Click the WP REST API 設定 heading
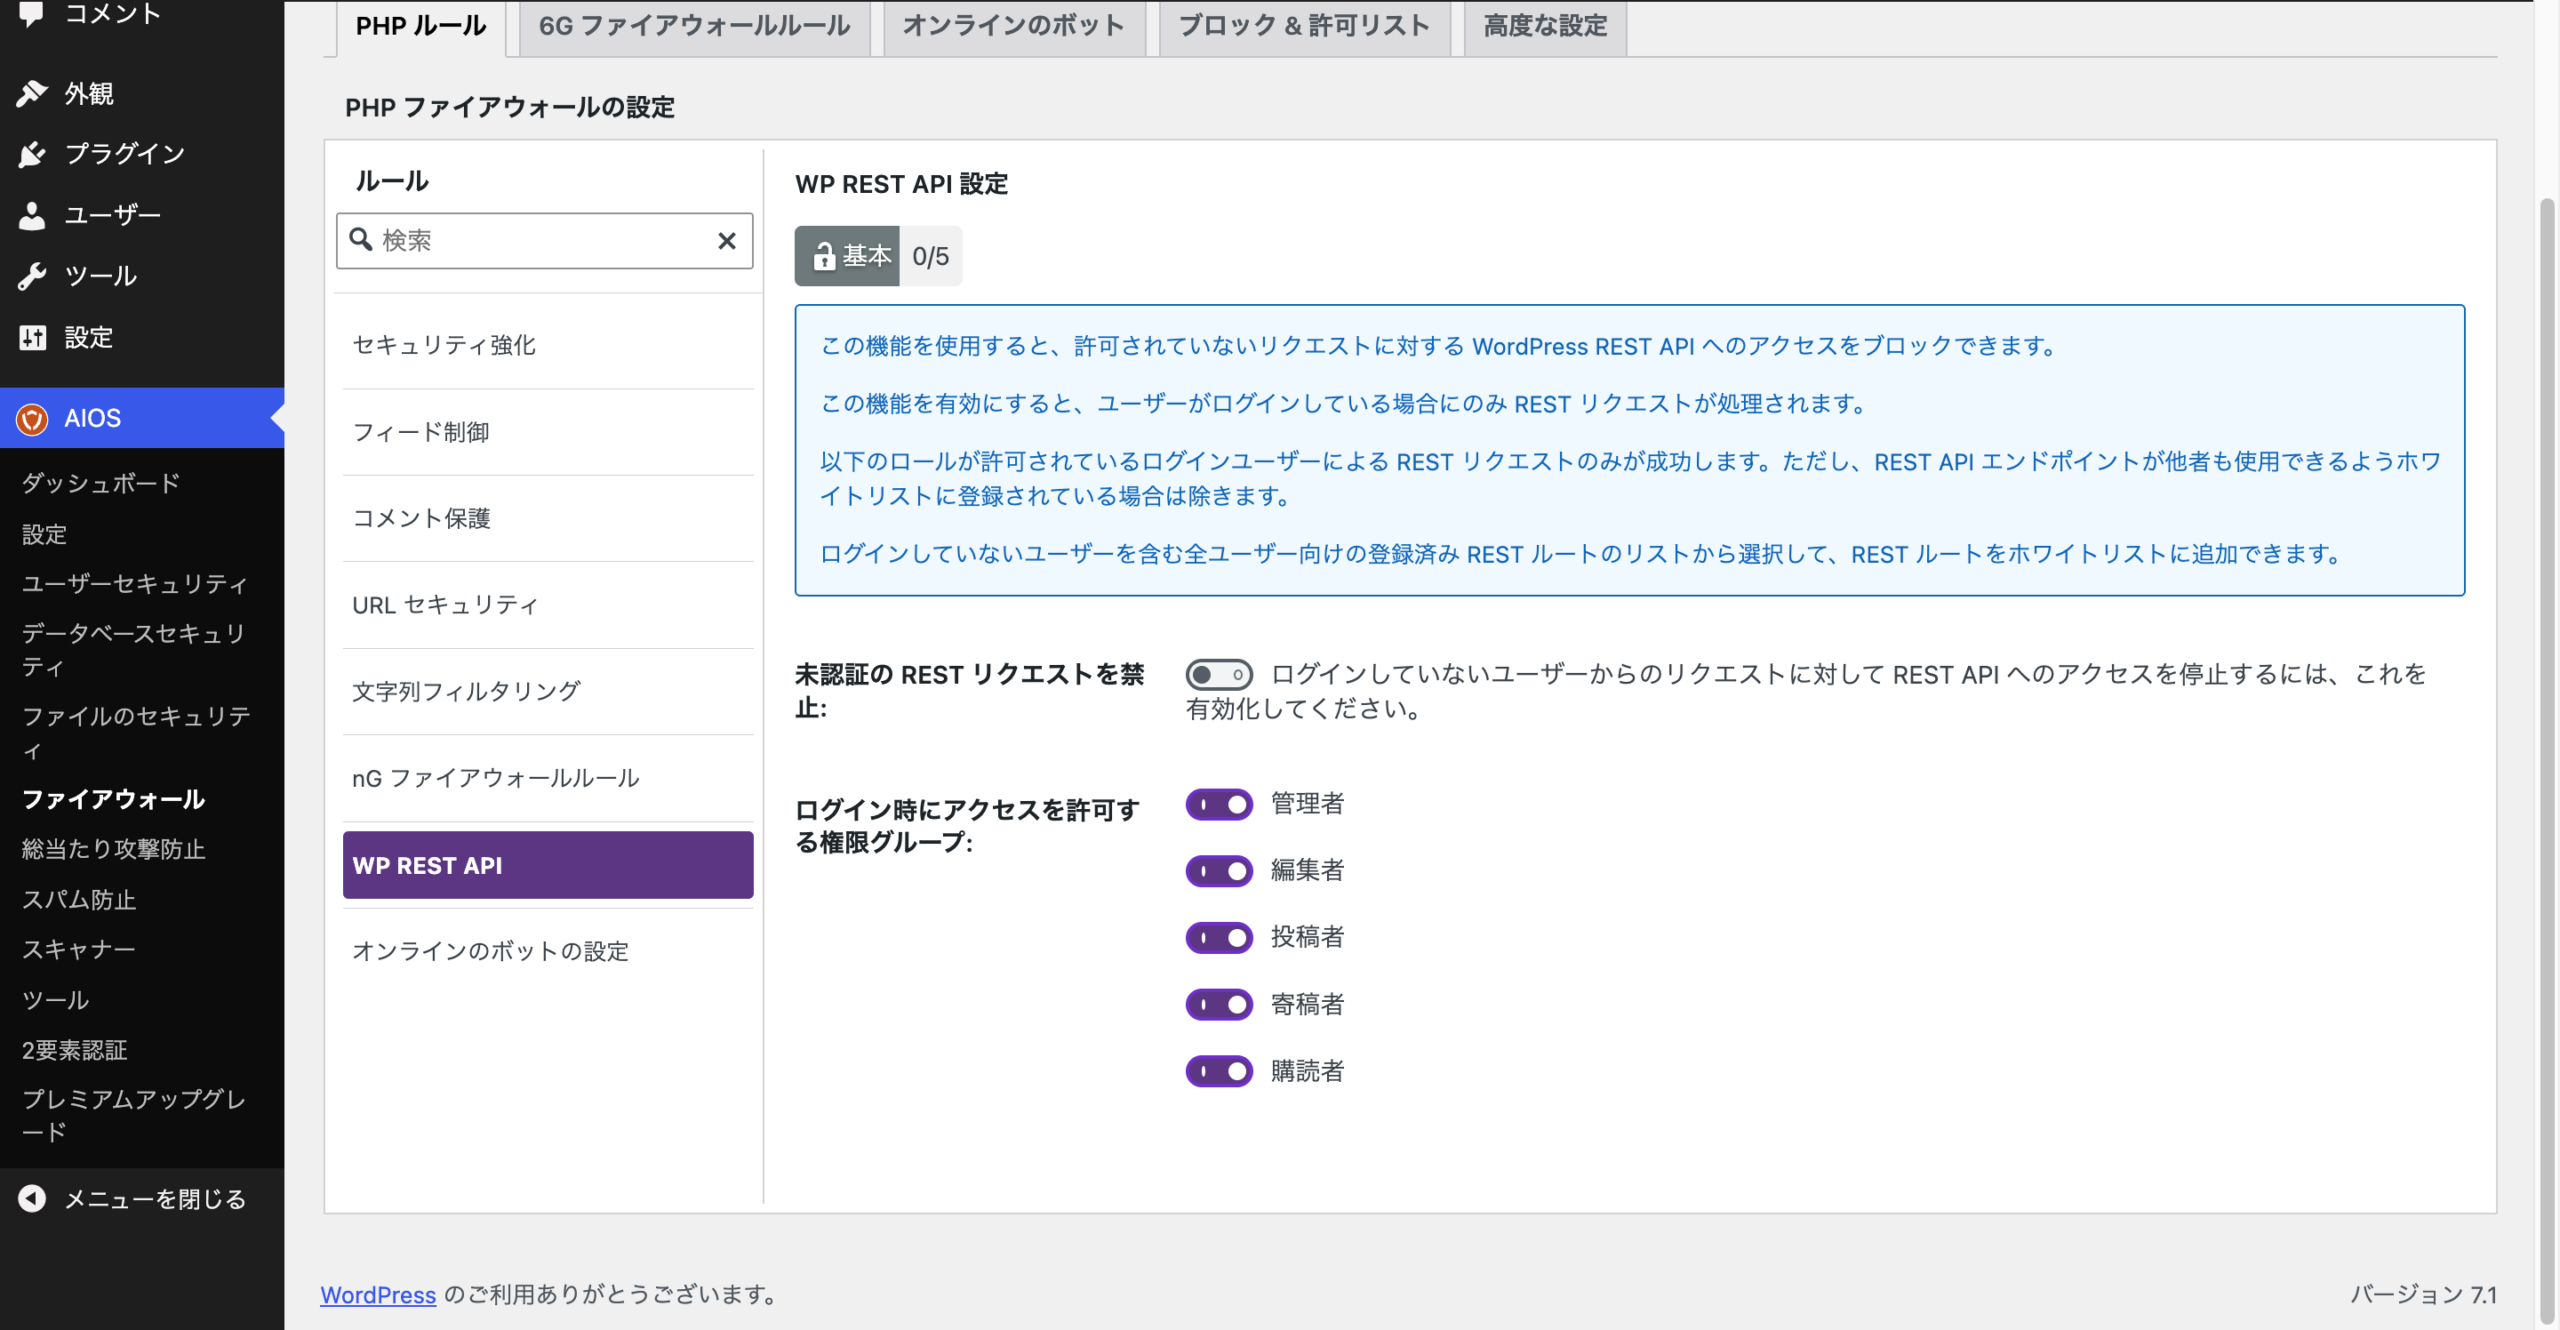This screenshot has width=2560, height=1330. [x=901, y=184]
